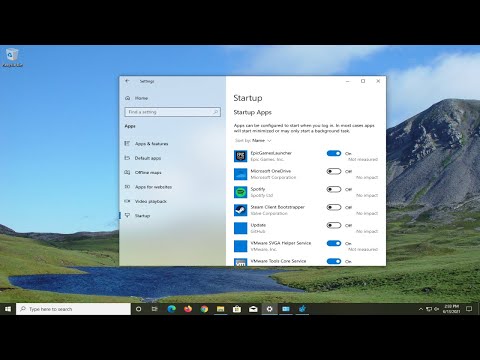Click the Home icon in Settings sidebar

[127, 98]
